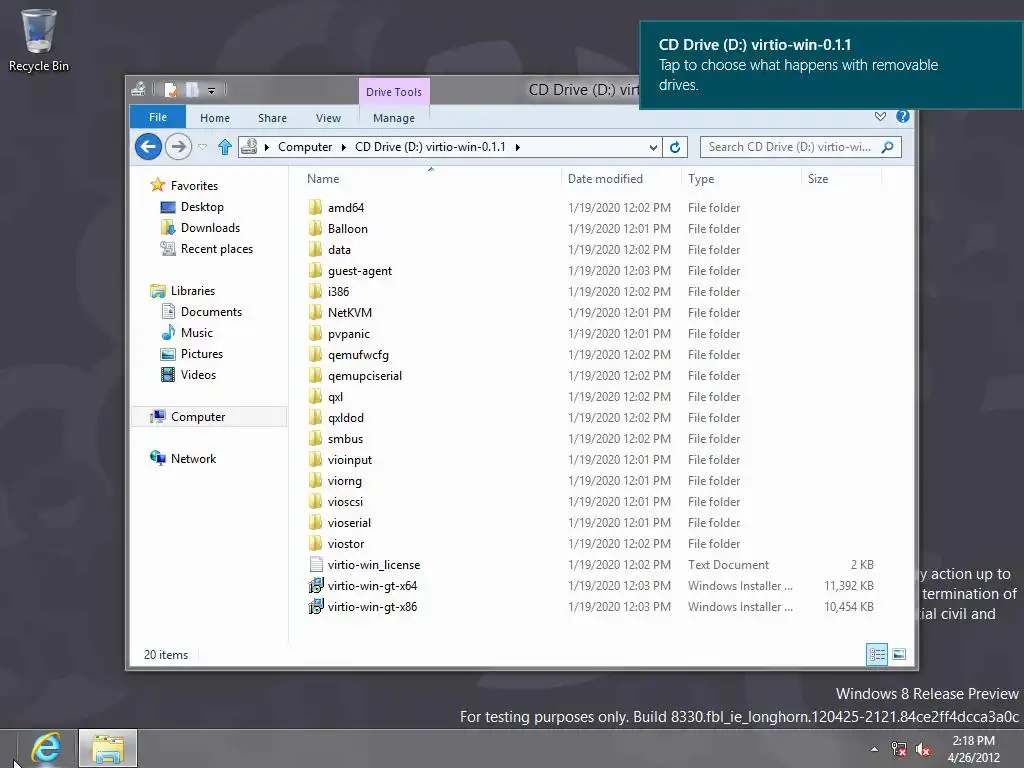Click the drive icon in address bar

249,147
